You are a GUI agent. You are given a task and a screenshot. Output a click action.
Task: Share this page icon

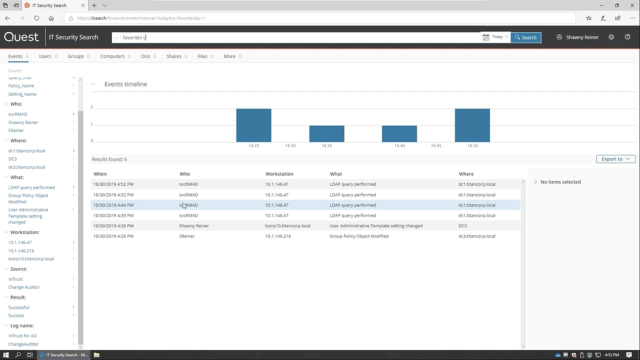618,18
